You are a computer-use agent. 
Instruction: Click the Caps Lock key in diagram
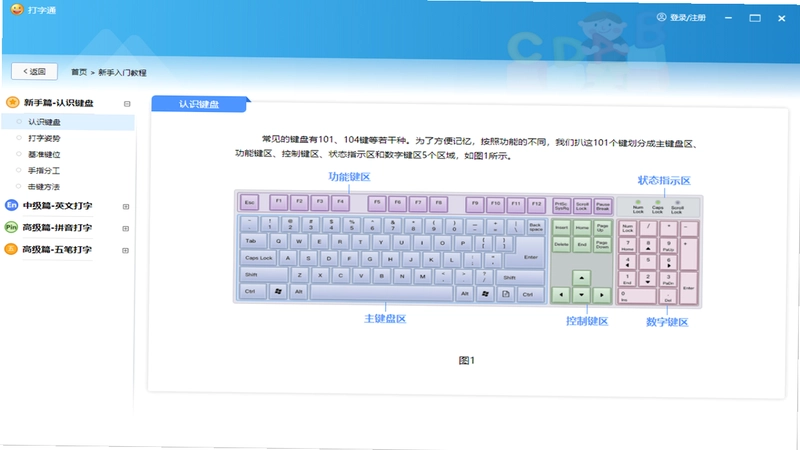259,258
